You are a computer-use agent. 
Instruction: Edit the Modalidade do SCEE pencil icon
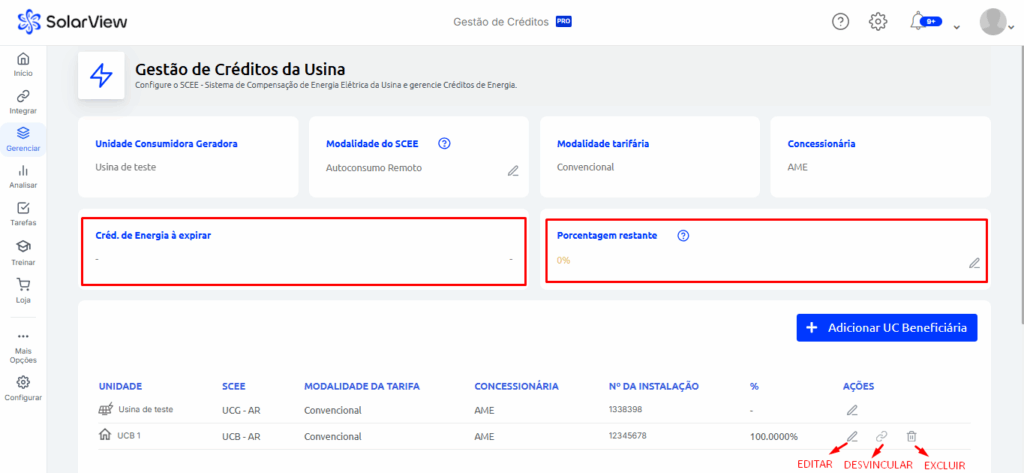pos(513,170)
